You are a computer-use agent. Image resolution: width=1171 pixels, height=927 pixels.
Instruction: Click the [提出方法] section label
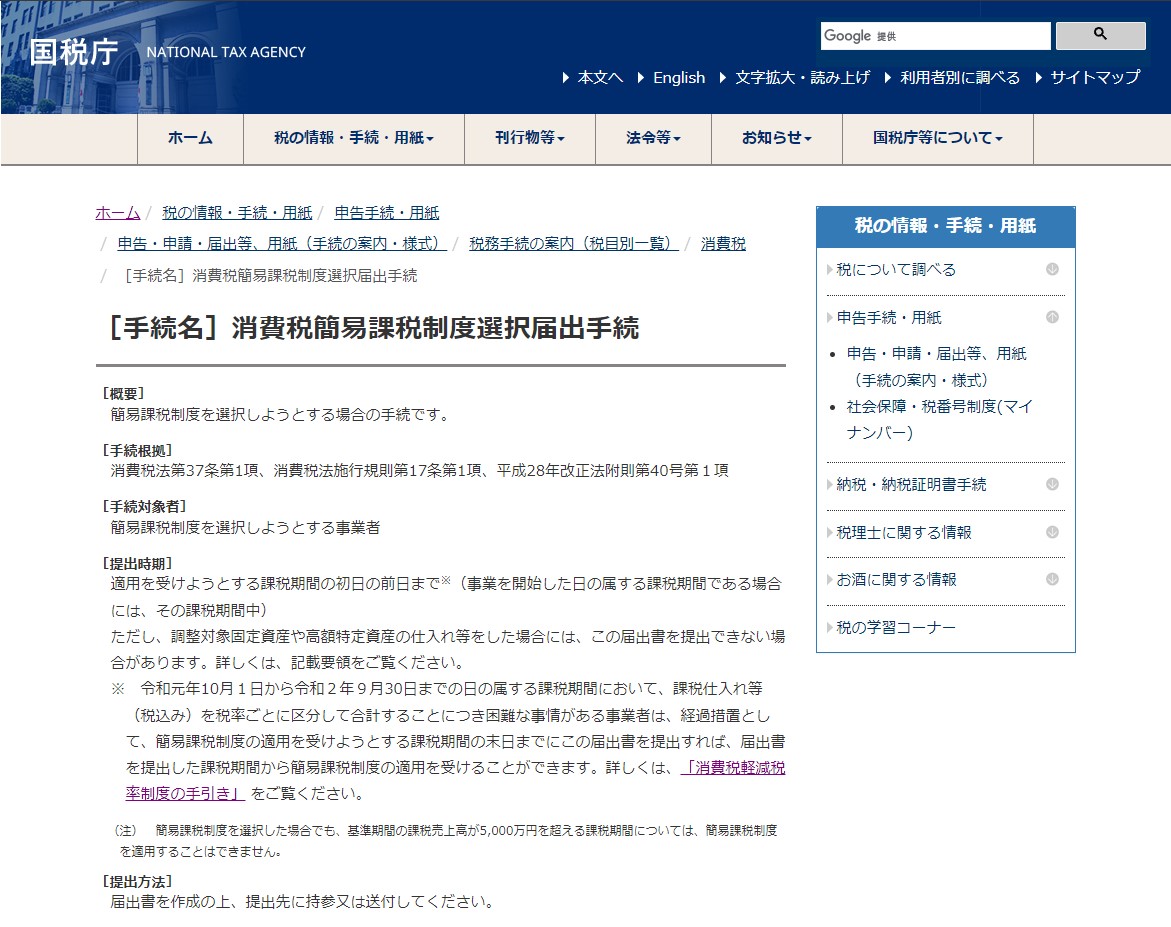tap(137, 882)
